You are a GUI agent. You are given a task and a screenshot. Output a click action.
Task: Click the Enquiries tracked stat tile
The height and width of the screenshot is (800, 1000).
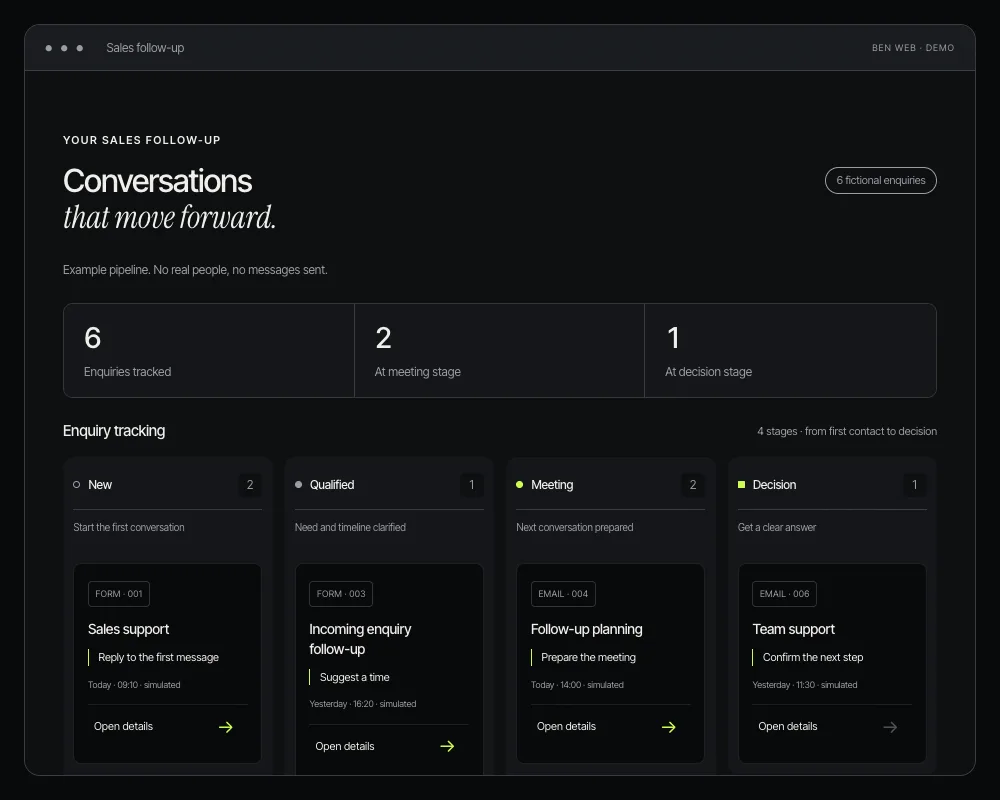[x=209, y=350]
